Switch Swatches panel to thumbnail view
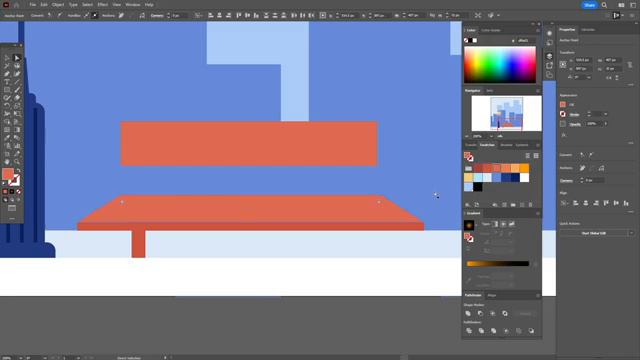Viewport: 640px width, 360px height. (x=536, y=156)
